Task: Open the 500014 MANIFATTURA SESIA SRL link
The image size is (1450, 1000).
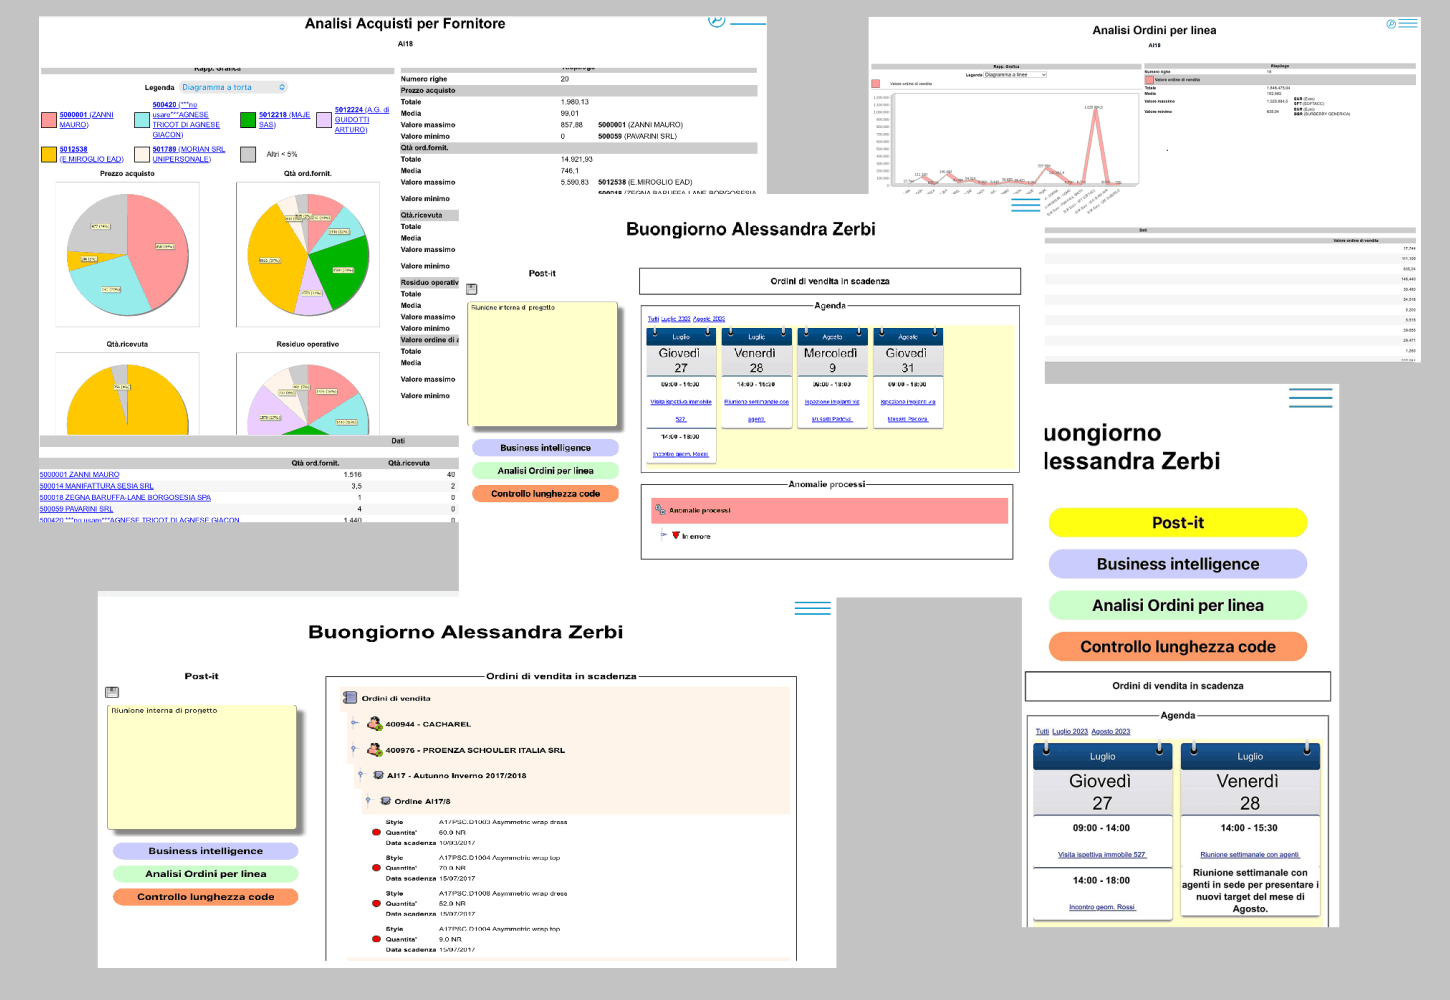Action: coord(96,486)
